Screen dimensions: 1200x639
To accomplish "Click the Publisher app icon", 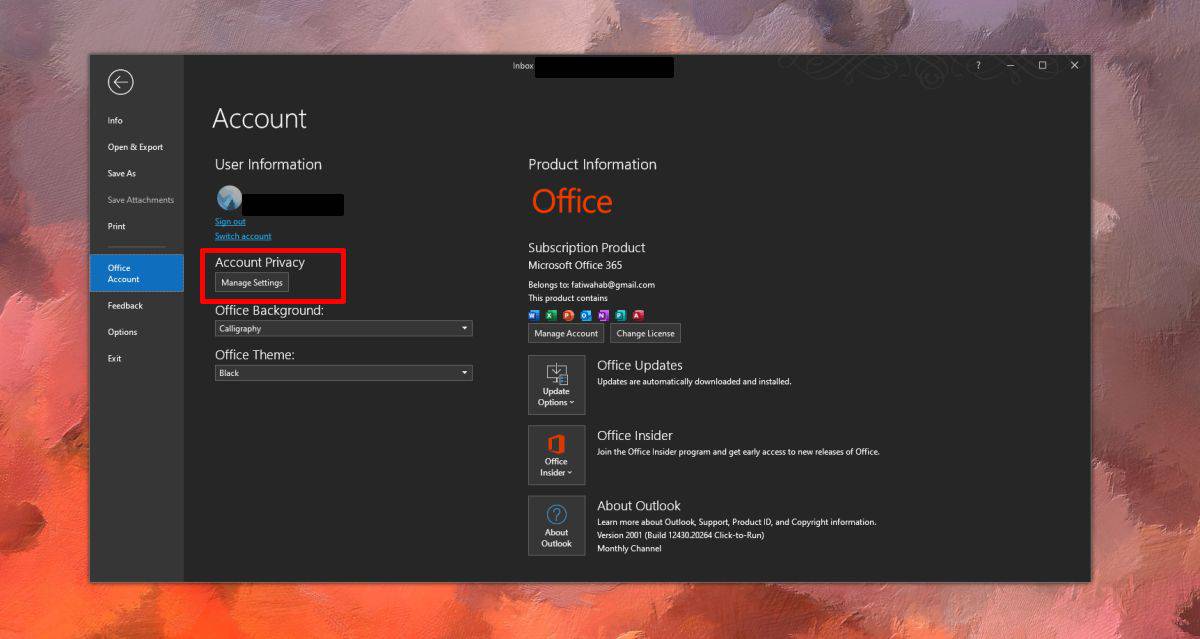I will tap(620, 315).
